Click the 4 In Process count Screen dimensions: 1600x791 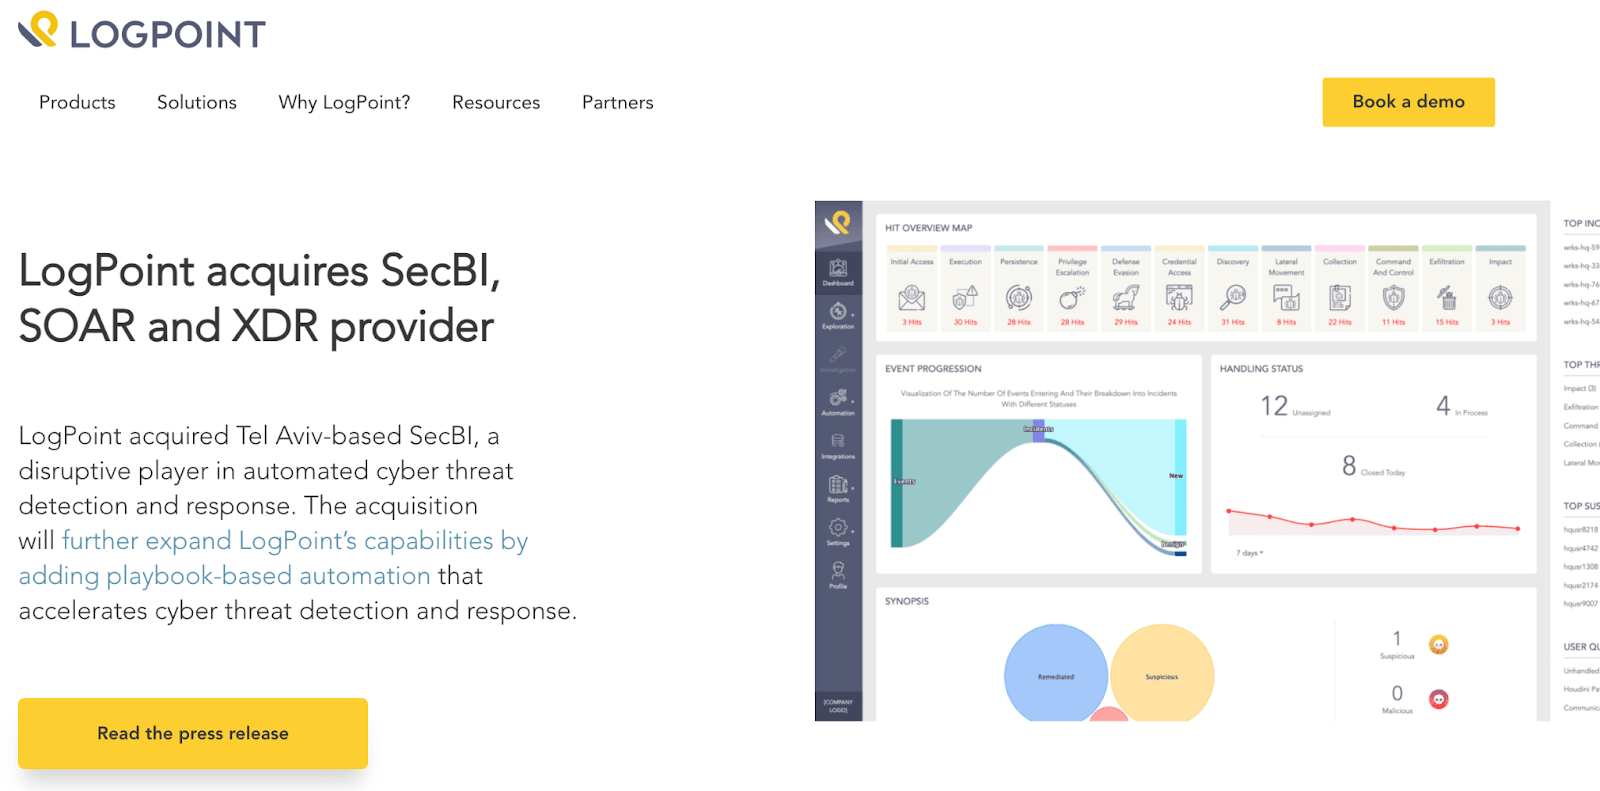[x=1462, y=406]
